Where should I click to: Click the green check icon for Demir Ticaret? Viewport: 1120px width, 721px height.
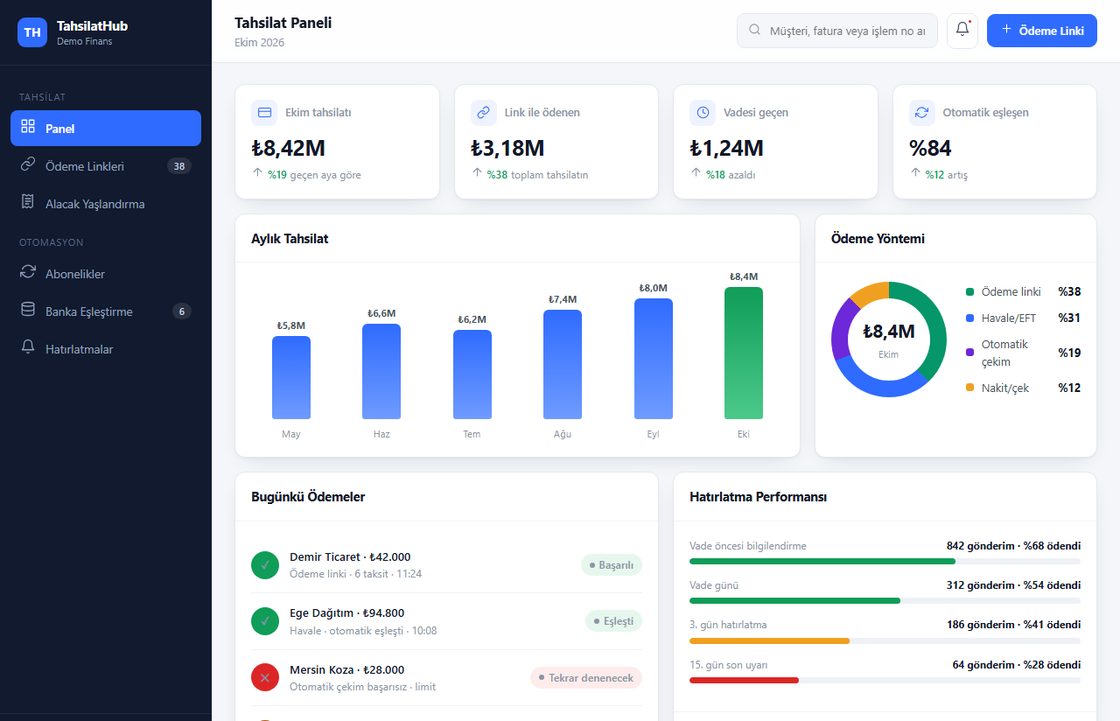[x=265, y=565]
